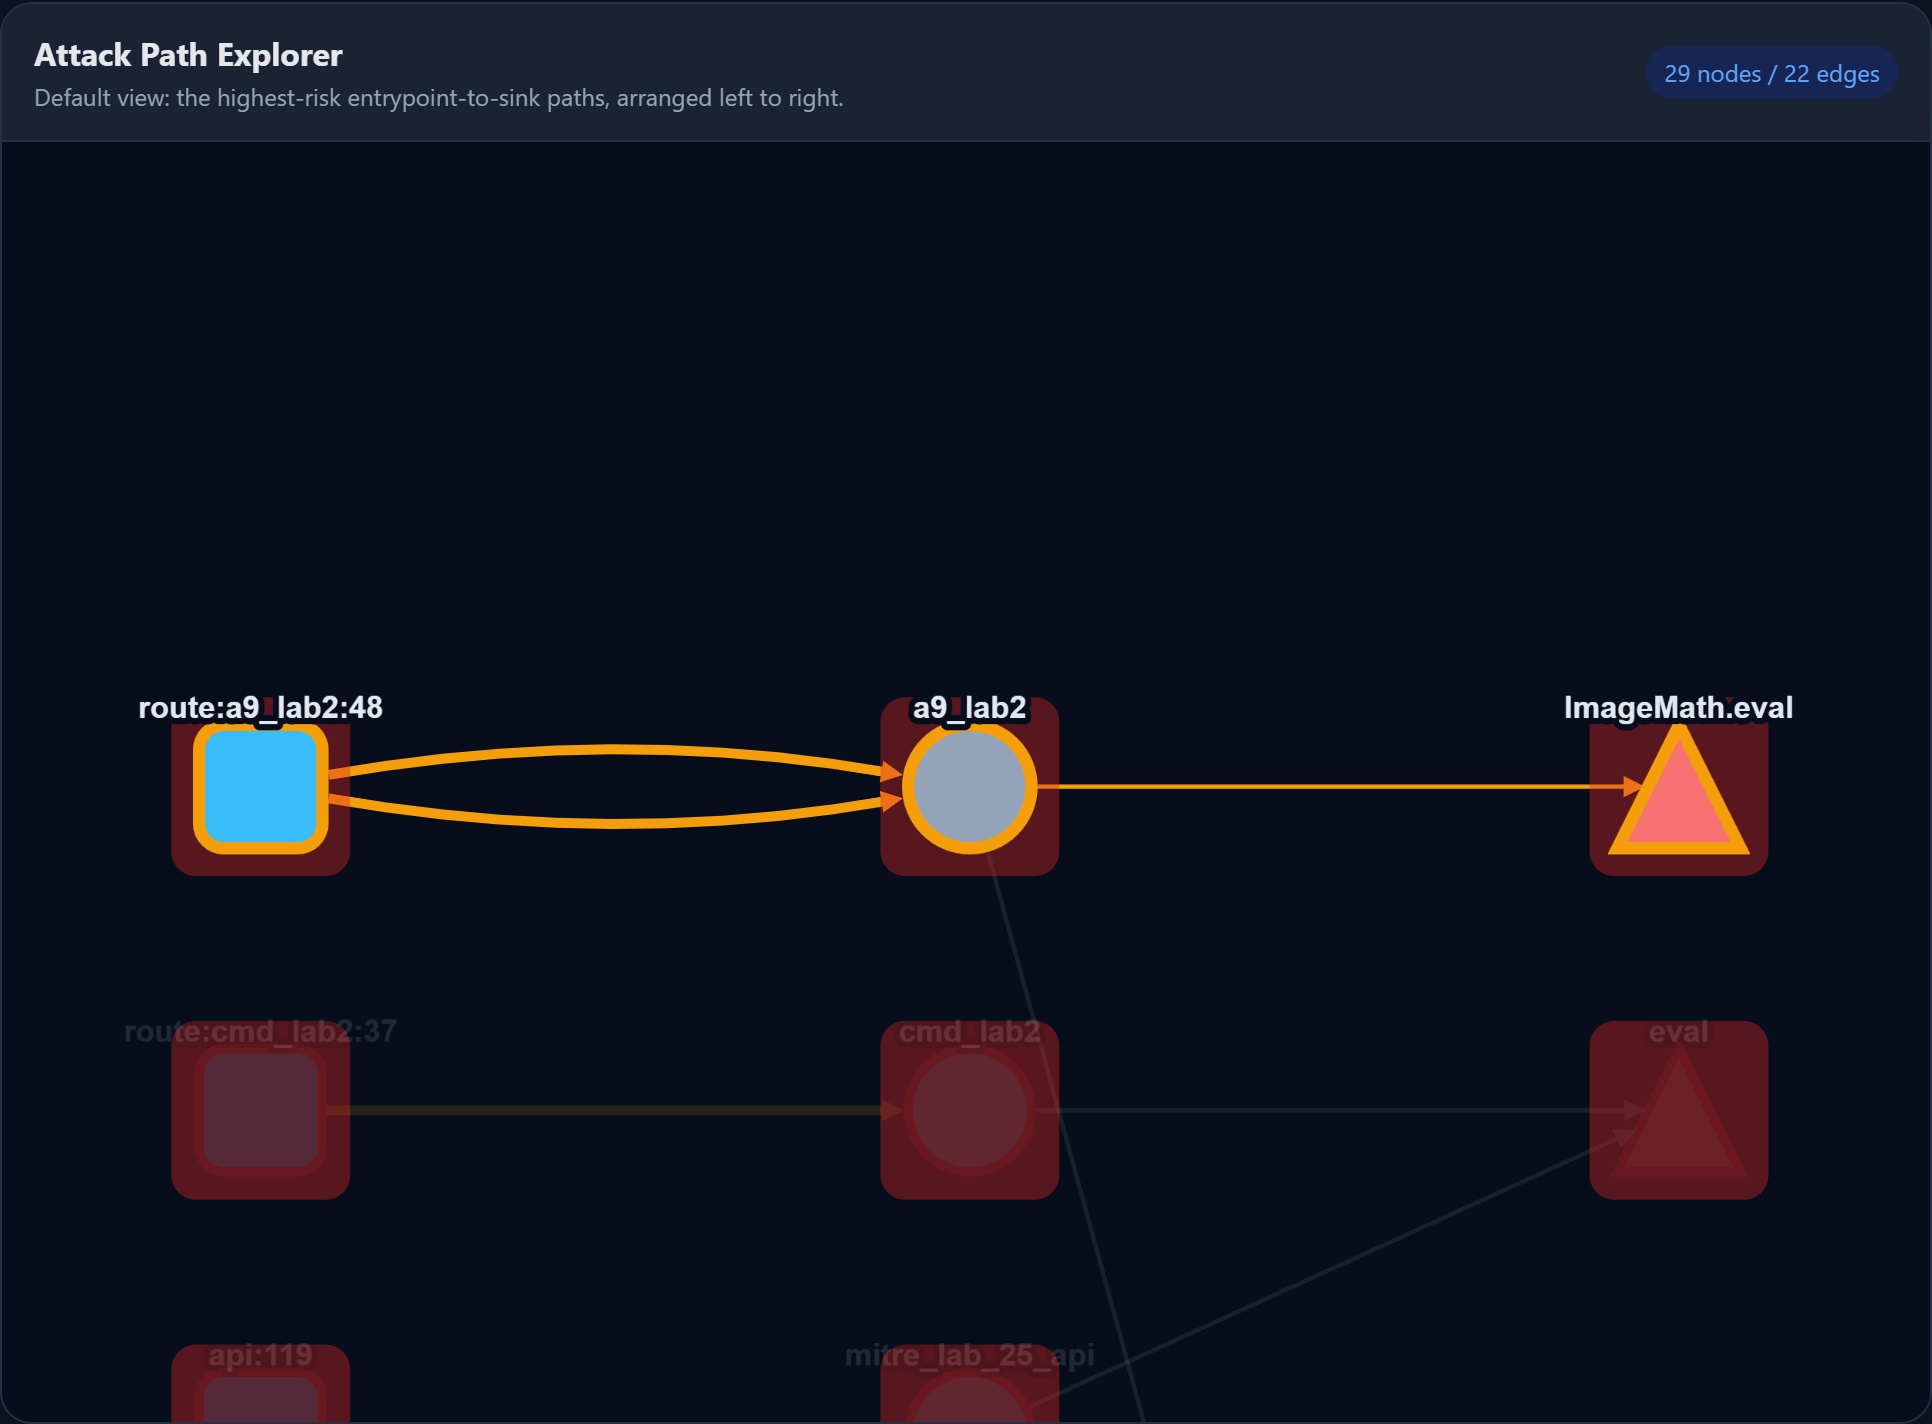
Task: Select the api:119 square node
Action: (261, 1396)
